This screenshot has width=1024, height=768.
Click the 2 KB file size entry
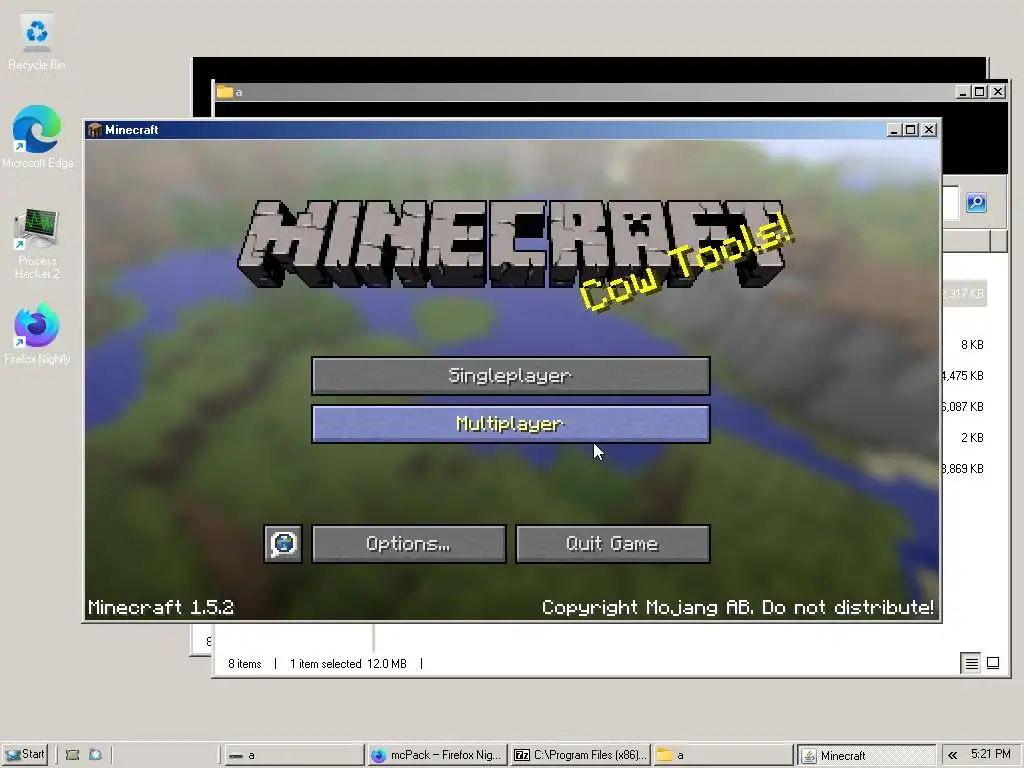pos(972,438)
